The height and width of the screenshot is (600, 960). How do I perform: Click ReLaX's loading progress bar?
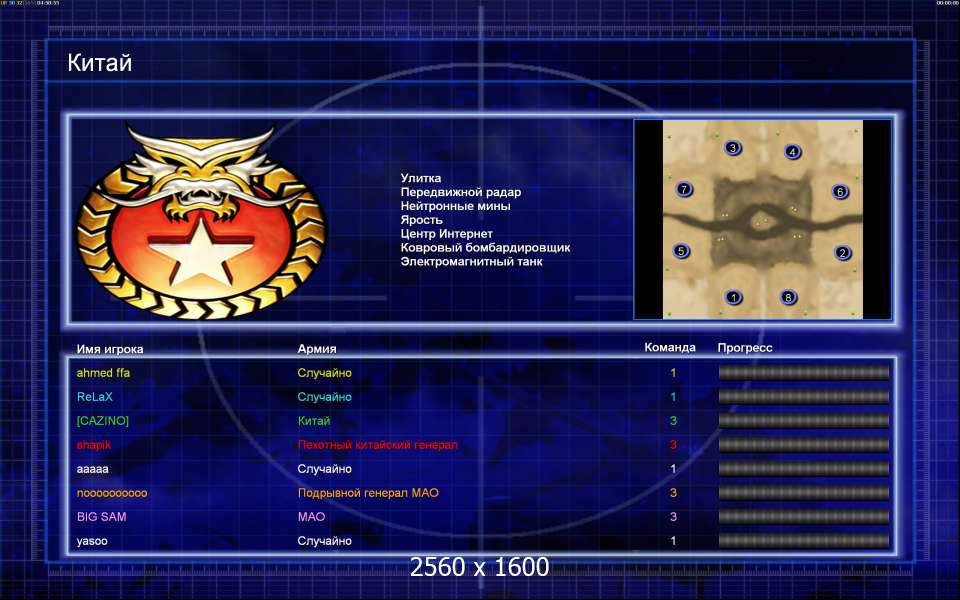[803, 397]
